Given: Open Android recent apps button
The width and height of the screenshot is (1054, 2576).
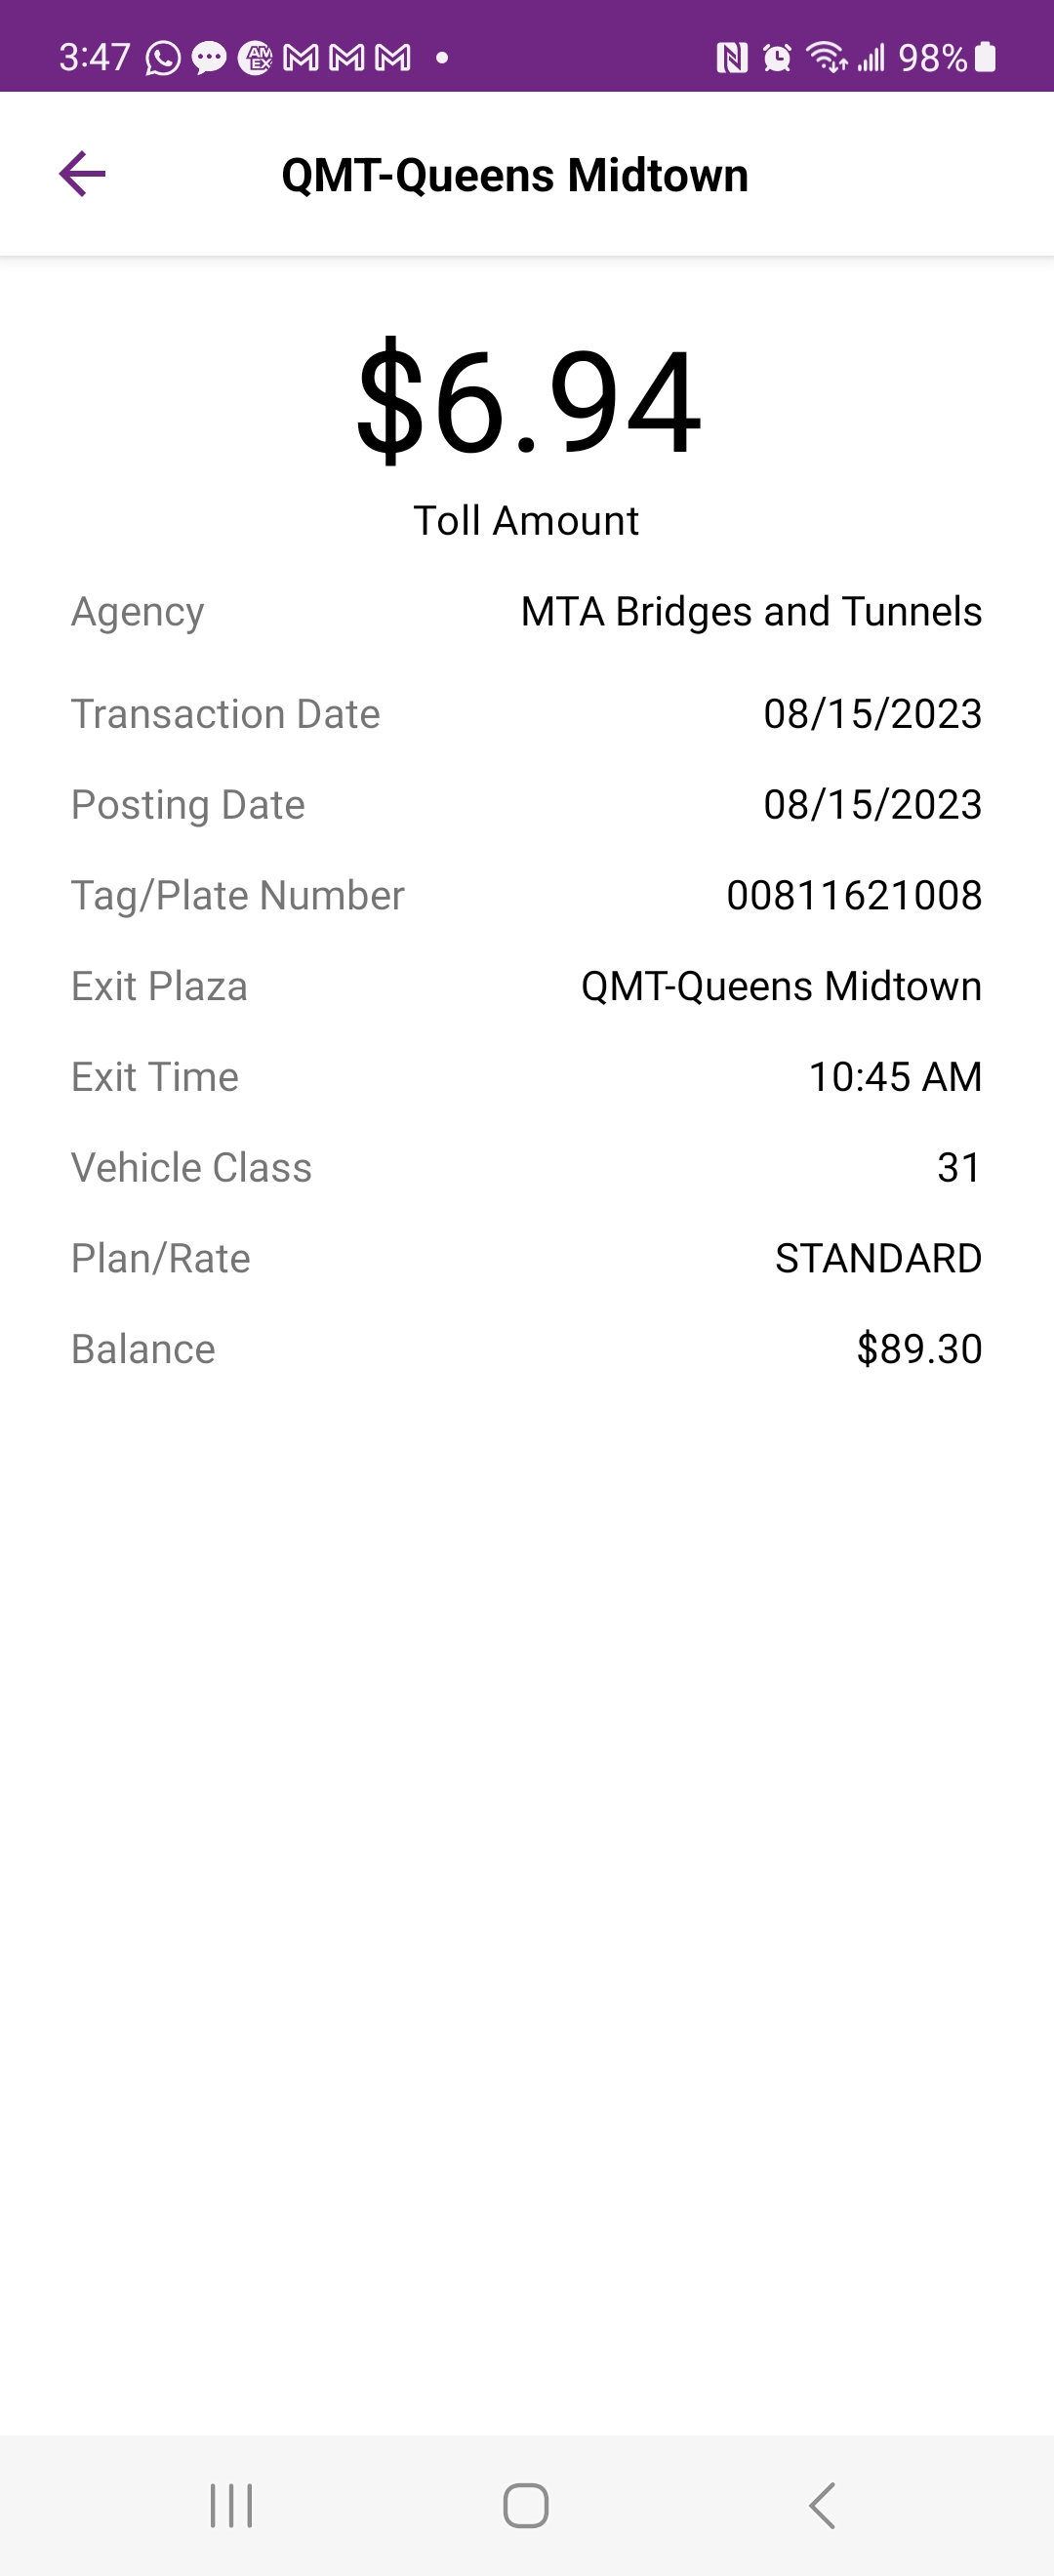Looking at the screenshot, I should [x=231, y=2505].
